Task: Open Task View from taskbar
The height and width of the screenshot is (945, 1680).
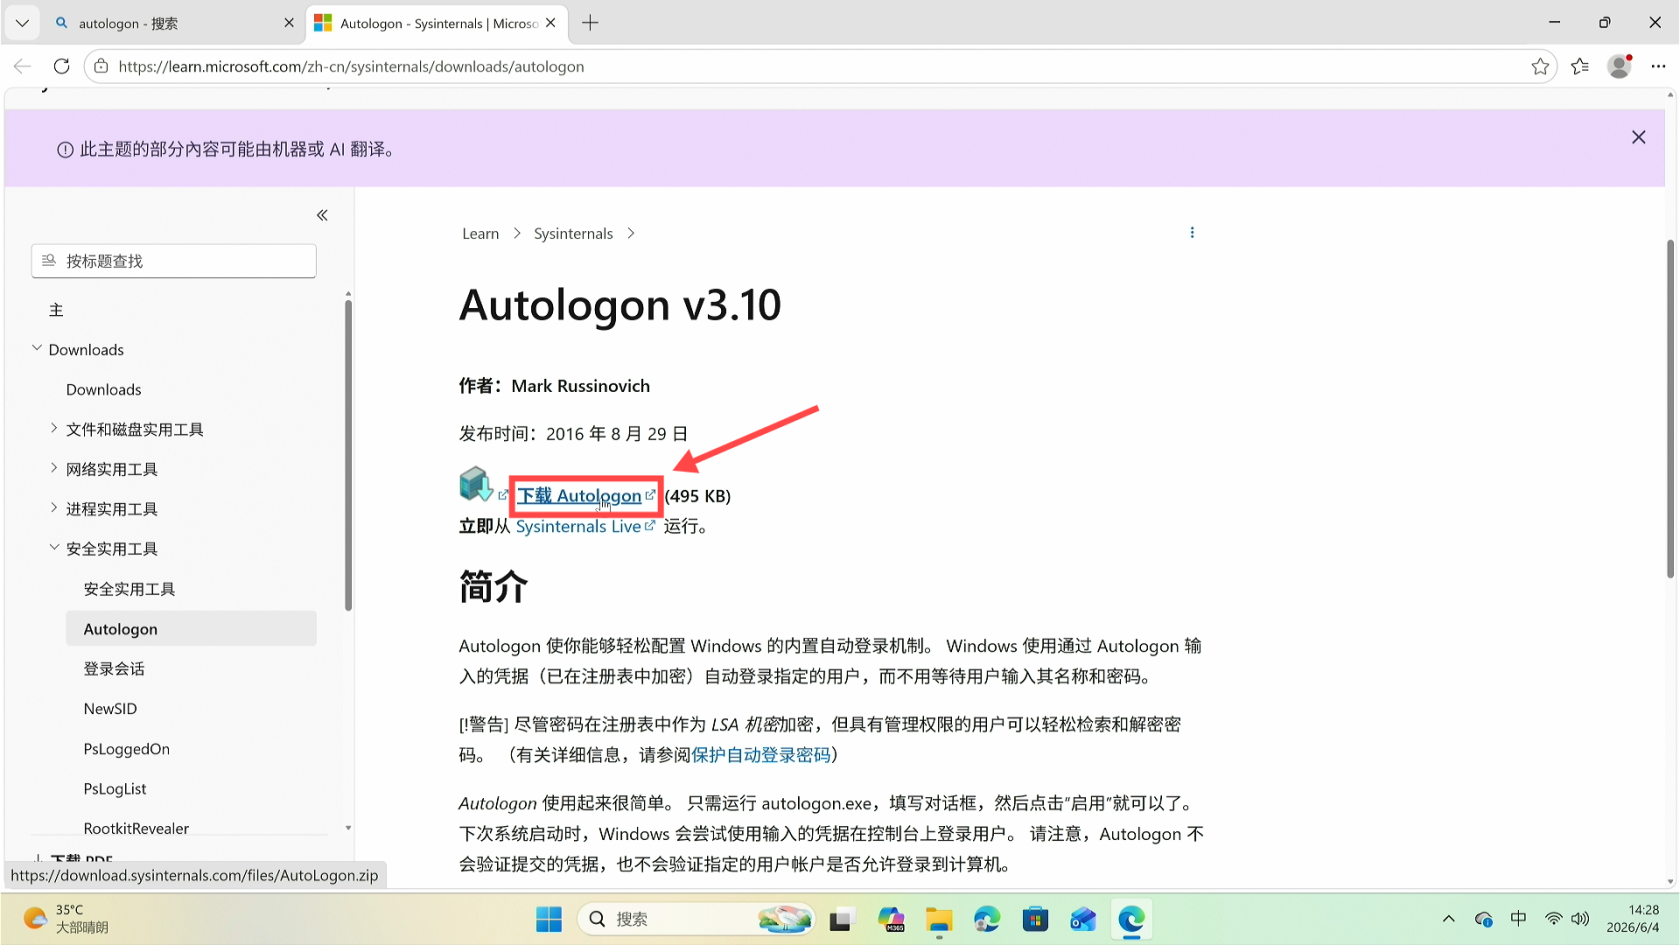Action: [x=842, y=919]
